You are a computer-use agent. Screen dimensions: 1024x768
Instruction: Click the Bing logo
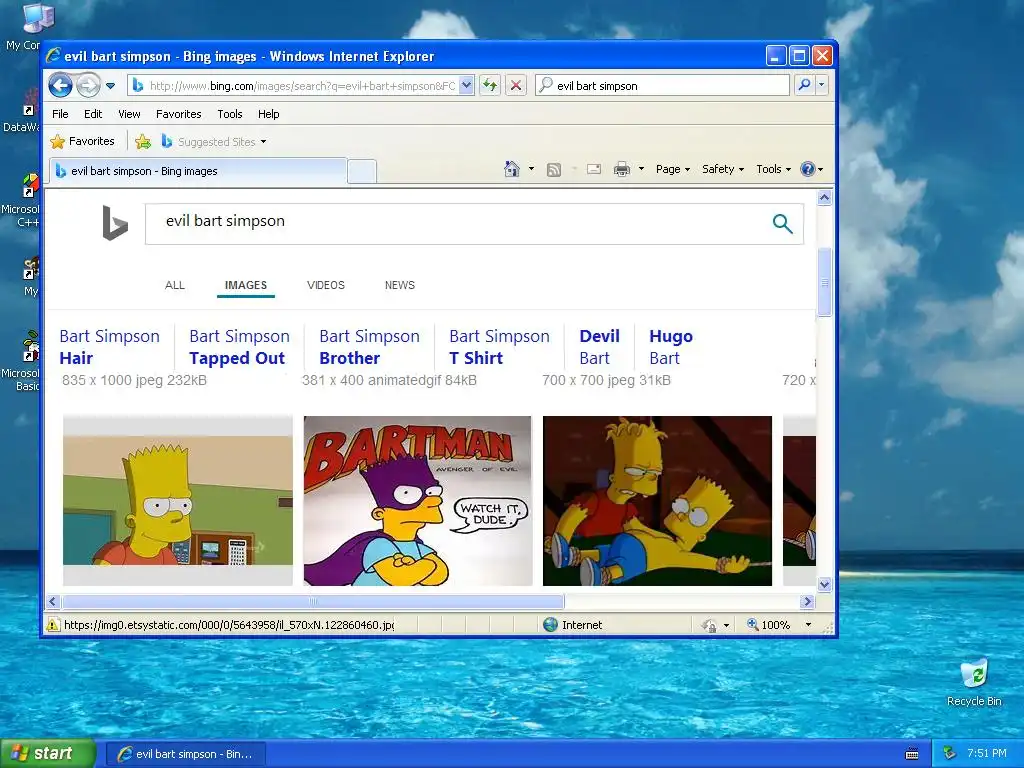(x=115, y=222)
